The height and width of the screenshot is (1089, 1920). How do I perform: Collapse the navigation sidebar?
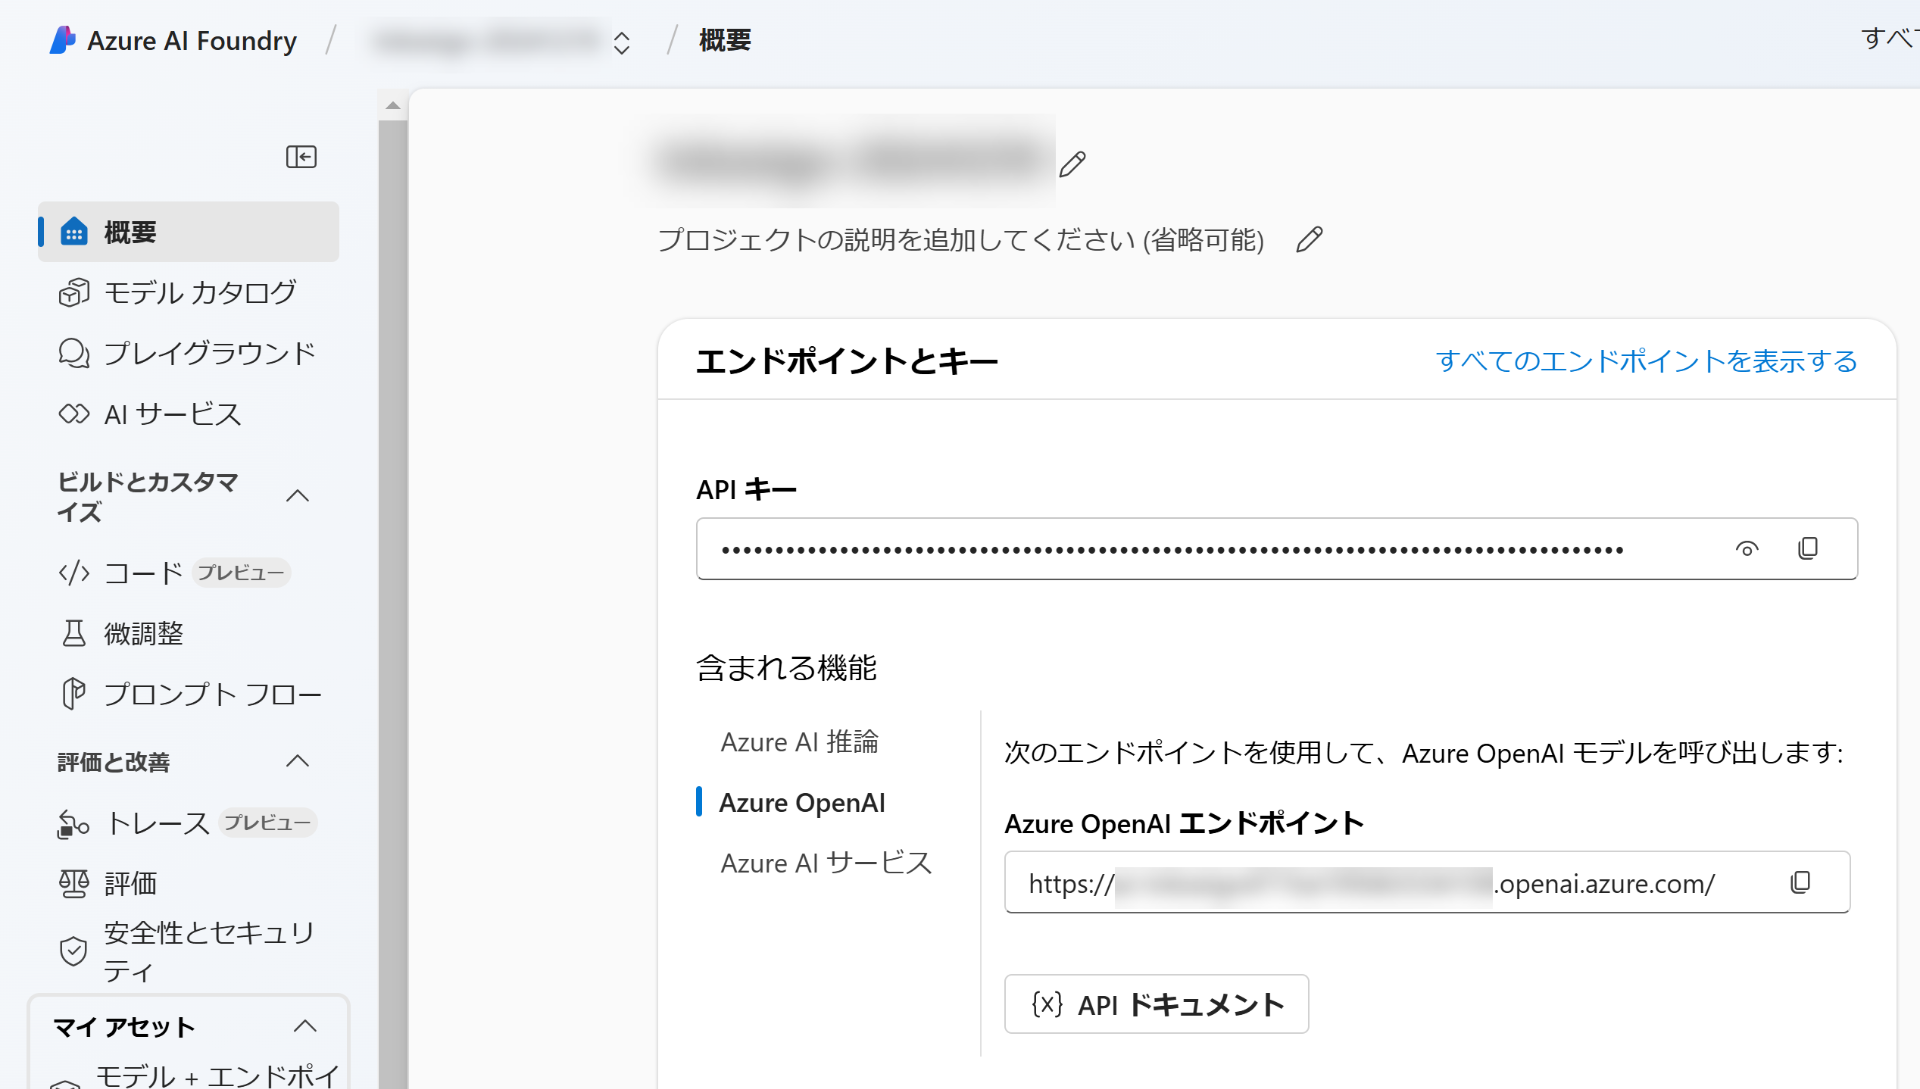[x=301, y=157]
